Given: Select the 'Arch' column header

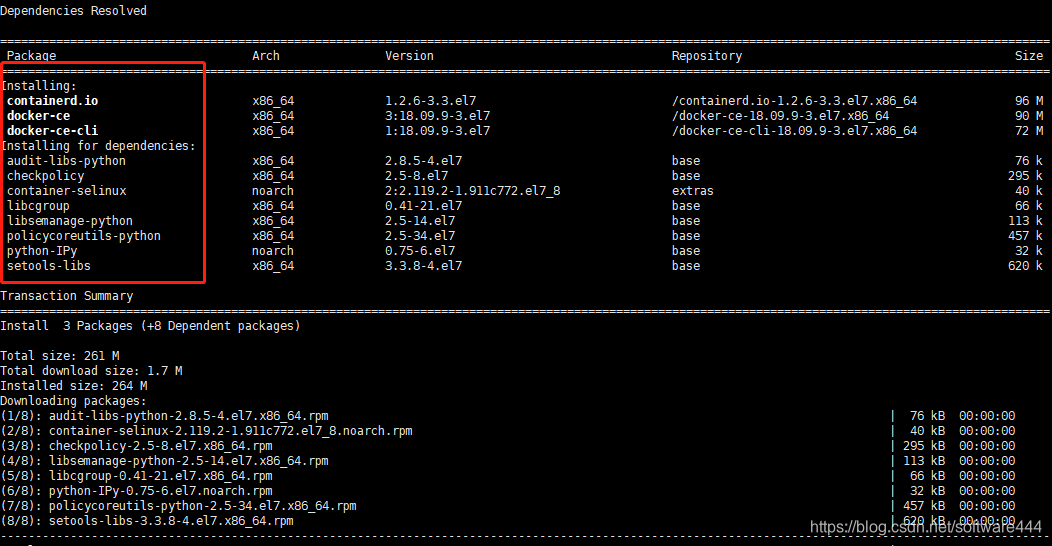Looking at the screenshot, I should pyautogui.click(x=266, y=56).
